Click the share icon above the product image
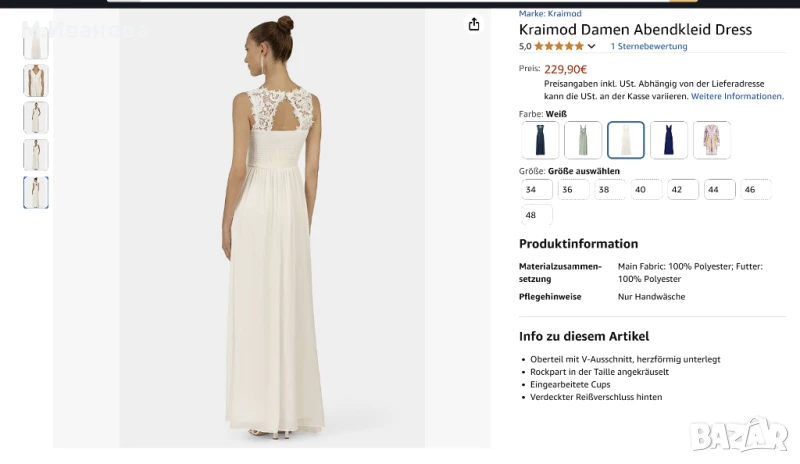The image size is (800, 464). pos(474,25)
